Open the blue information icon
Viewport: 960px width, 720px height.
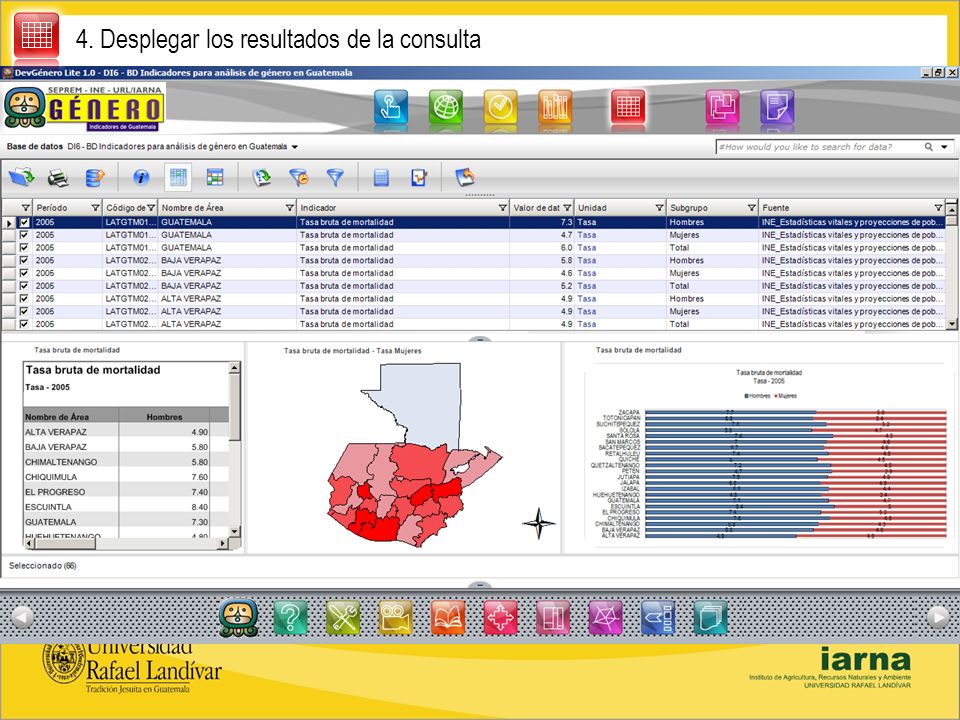(141, 178)
